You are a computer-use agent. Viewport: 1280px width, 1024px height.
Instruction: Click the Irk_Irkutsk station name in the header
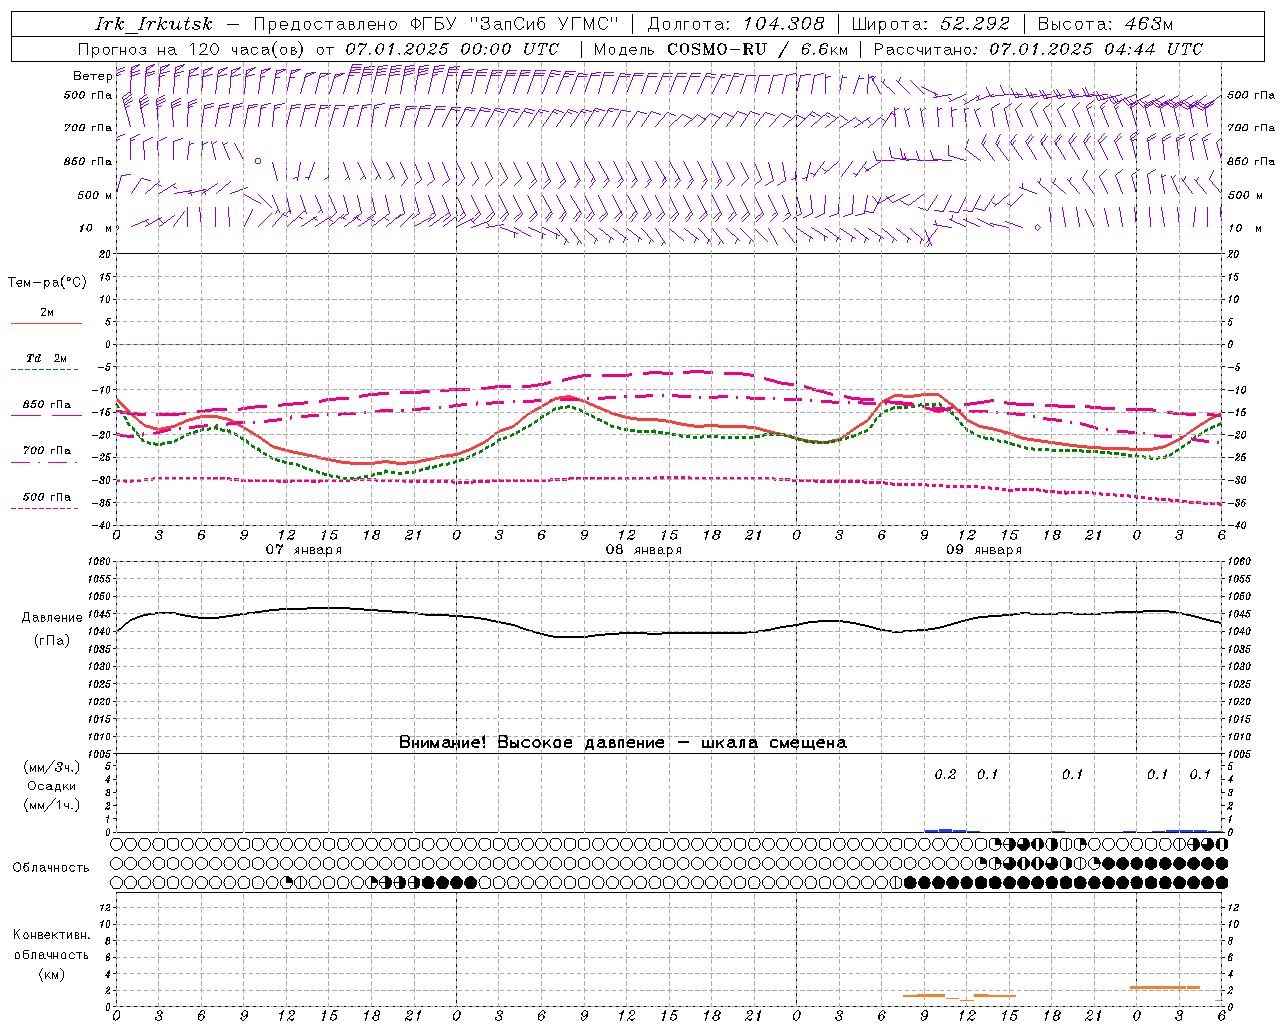click(x=153, y=24)
